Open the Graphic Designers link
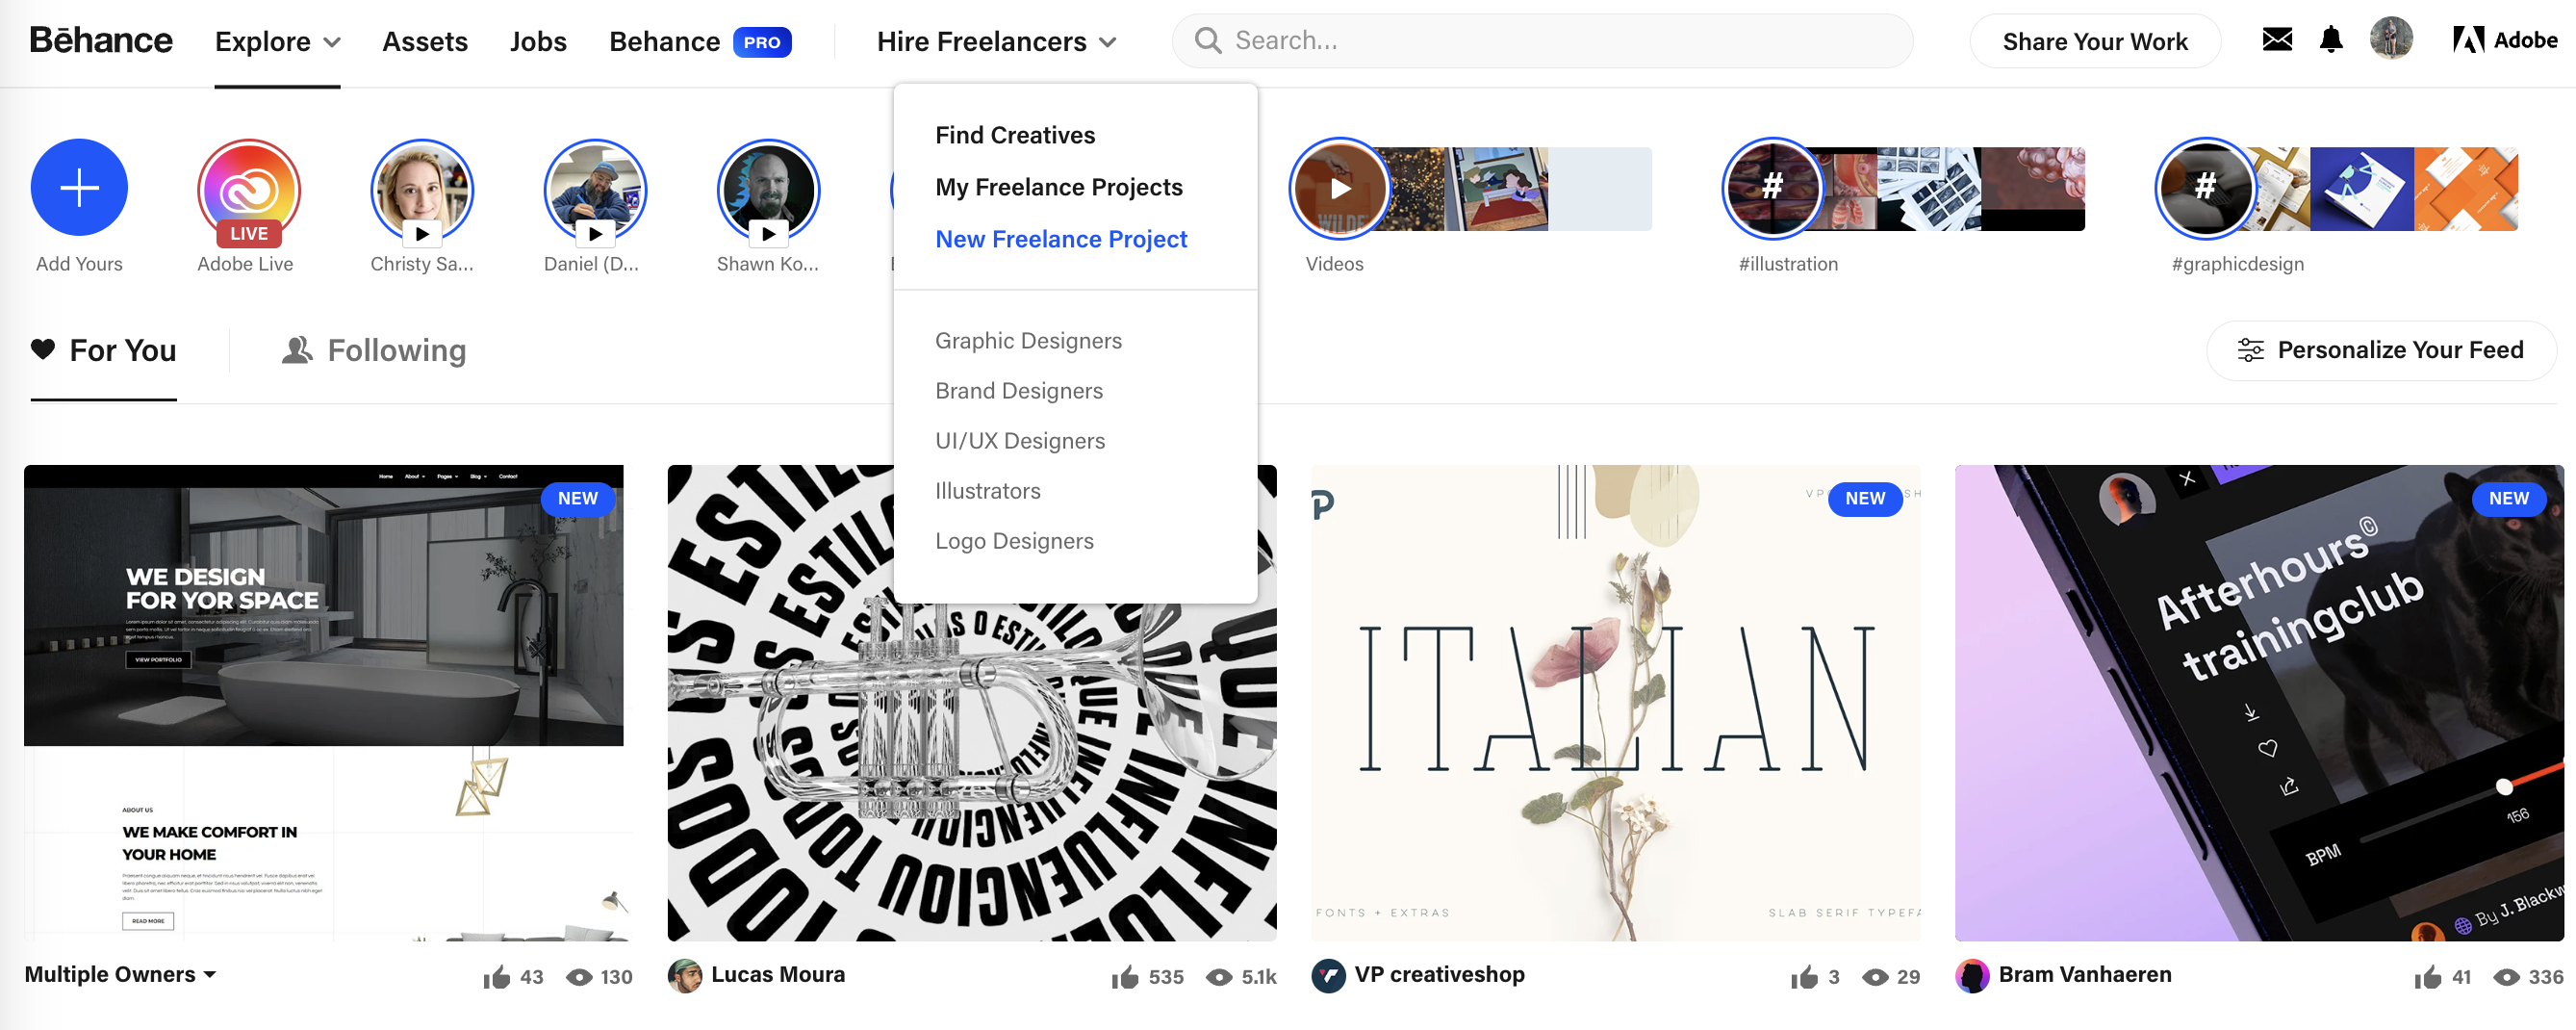This screenshot has width=2576, height=1030. (x=1028, y=341)
